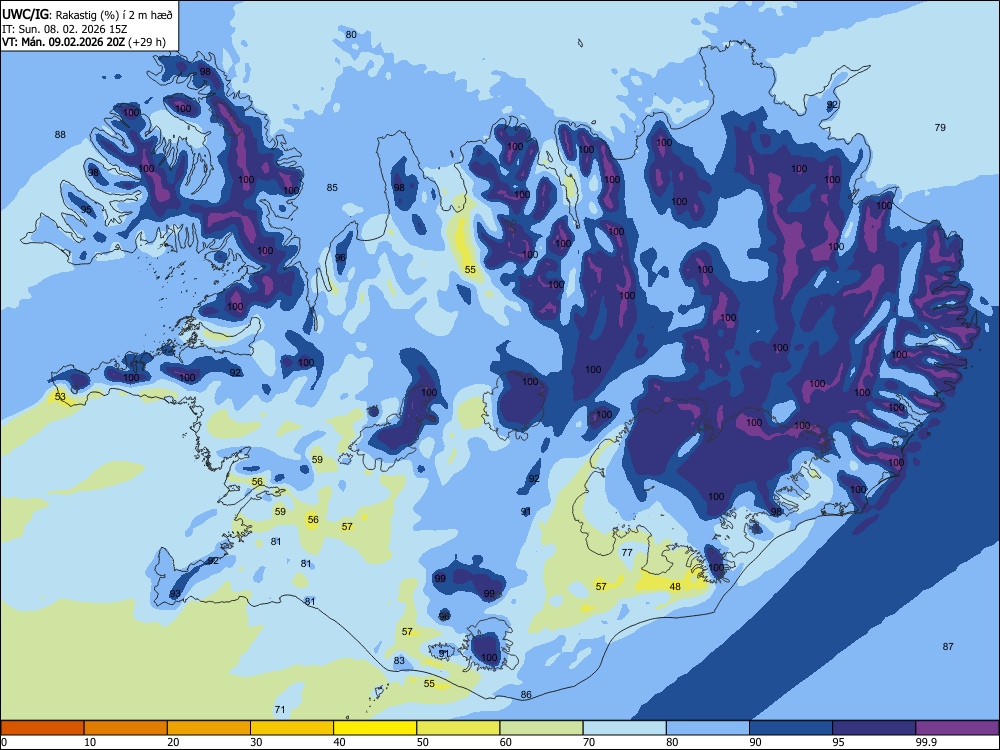
Task: Choose the yellow-green 60–70 legend swatch
Action: [x=541, y=728]
